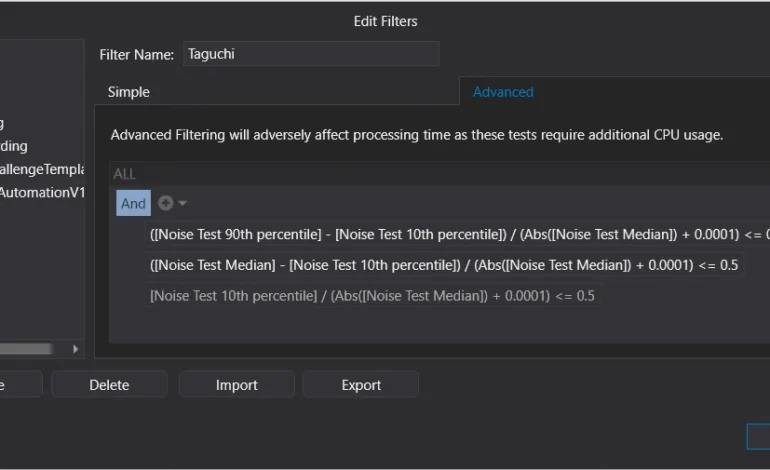Select the list item ending in AutomationV1
The image size is (770, 470).
click(42, 192)
